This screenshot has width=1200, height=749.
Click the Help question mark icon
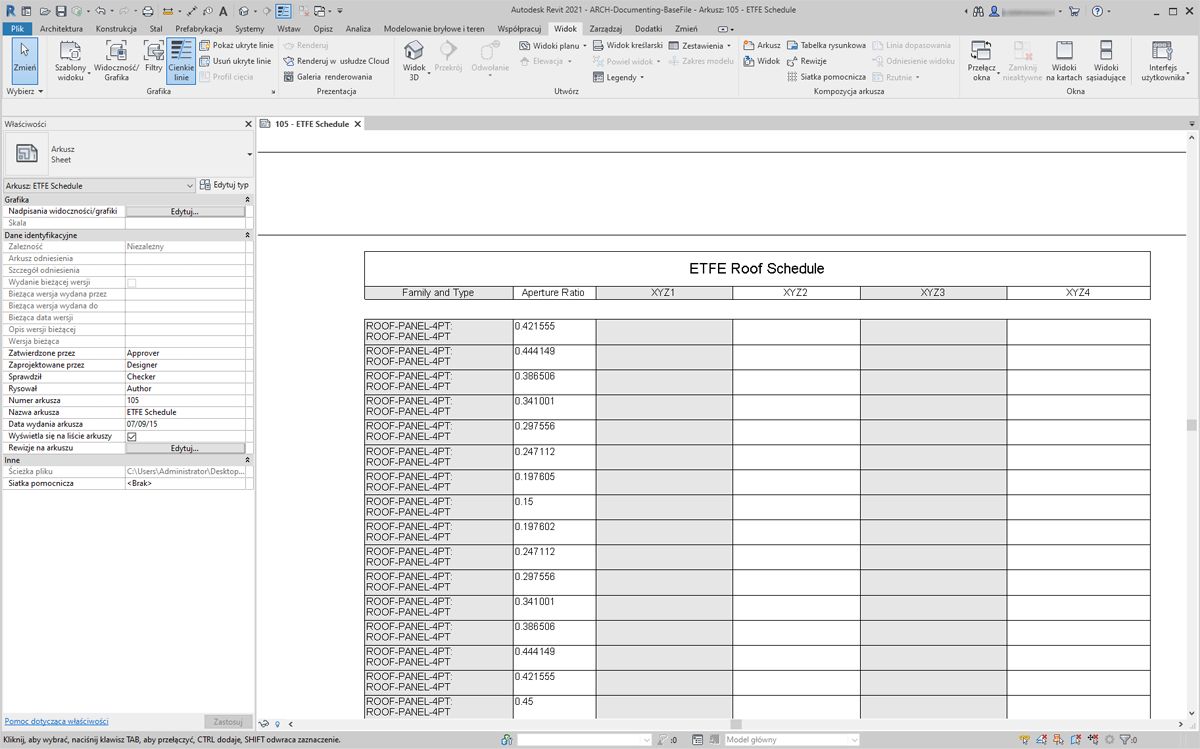(x=1097, y=11)
